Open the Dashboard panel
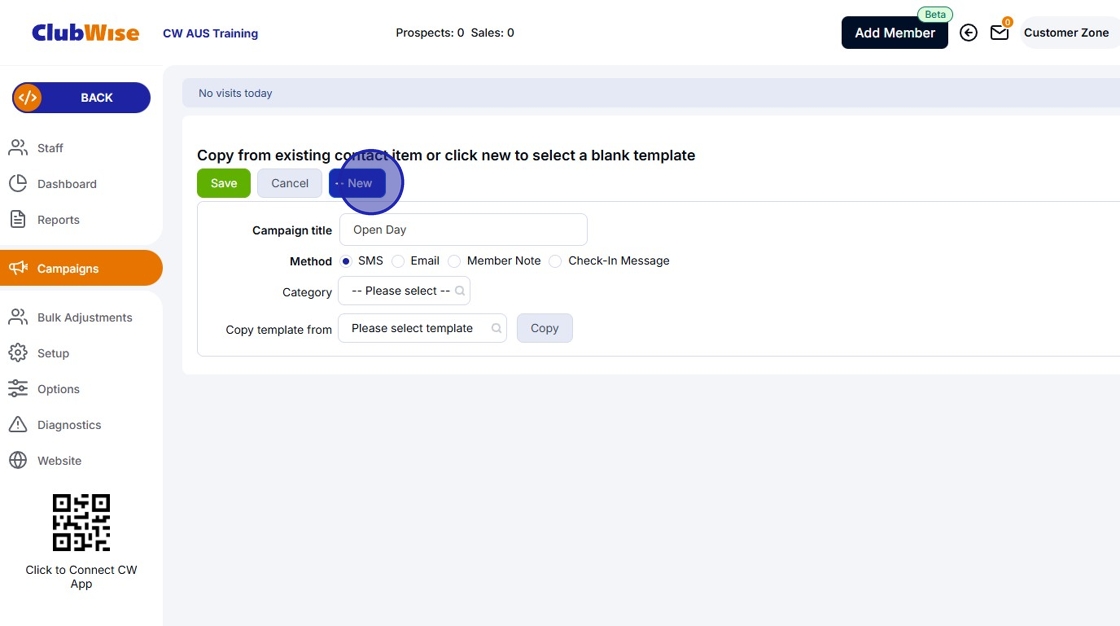This screenshot has width=1120, height=626. 66,183
